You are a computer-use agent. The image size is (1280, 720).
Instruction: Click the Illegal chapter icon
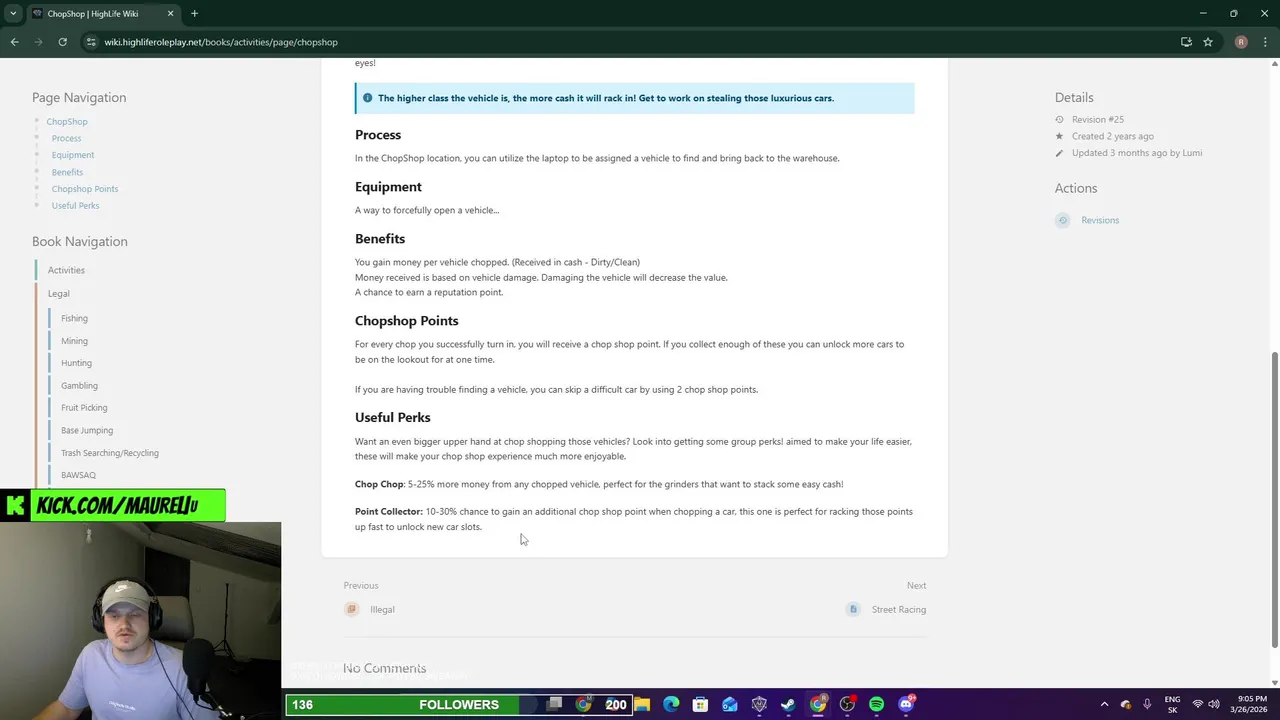tap(351, 609)
